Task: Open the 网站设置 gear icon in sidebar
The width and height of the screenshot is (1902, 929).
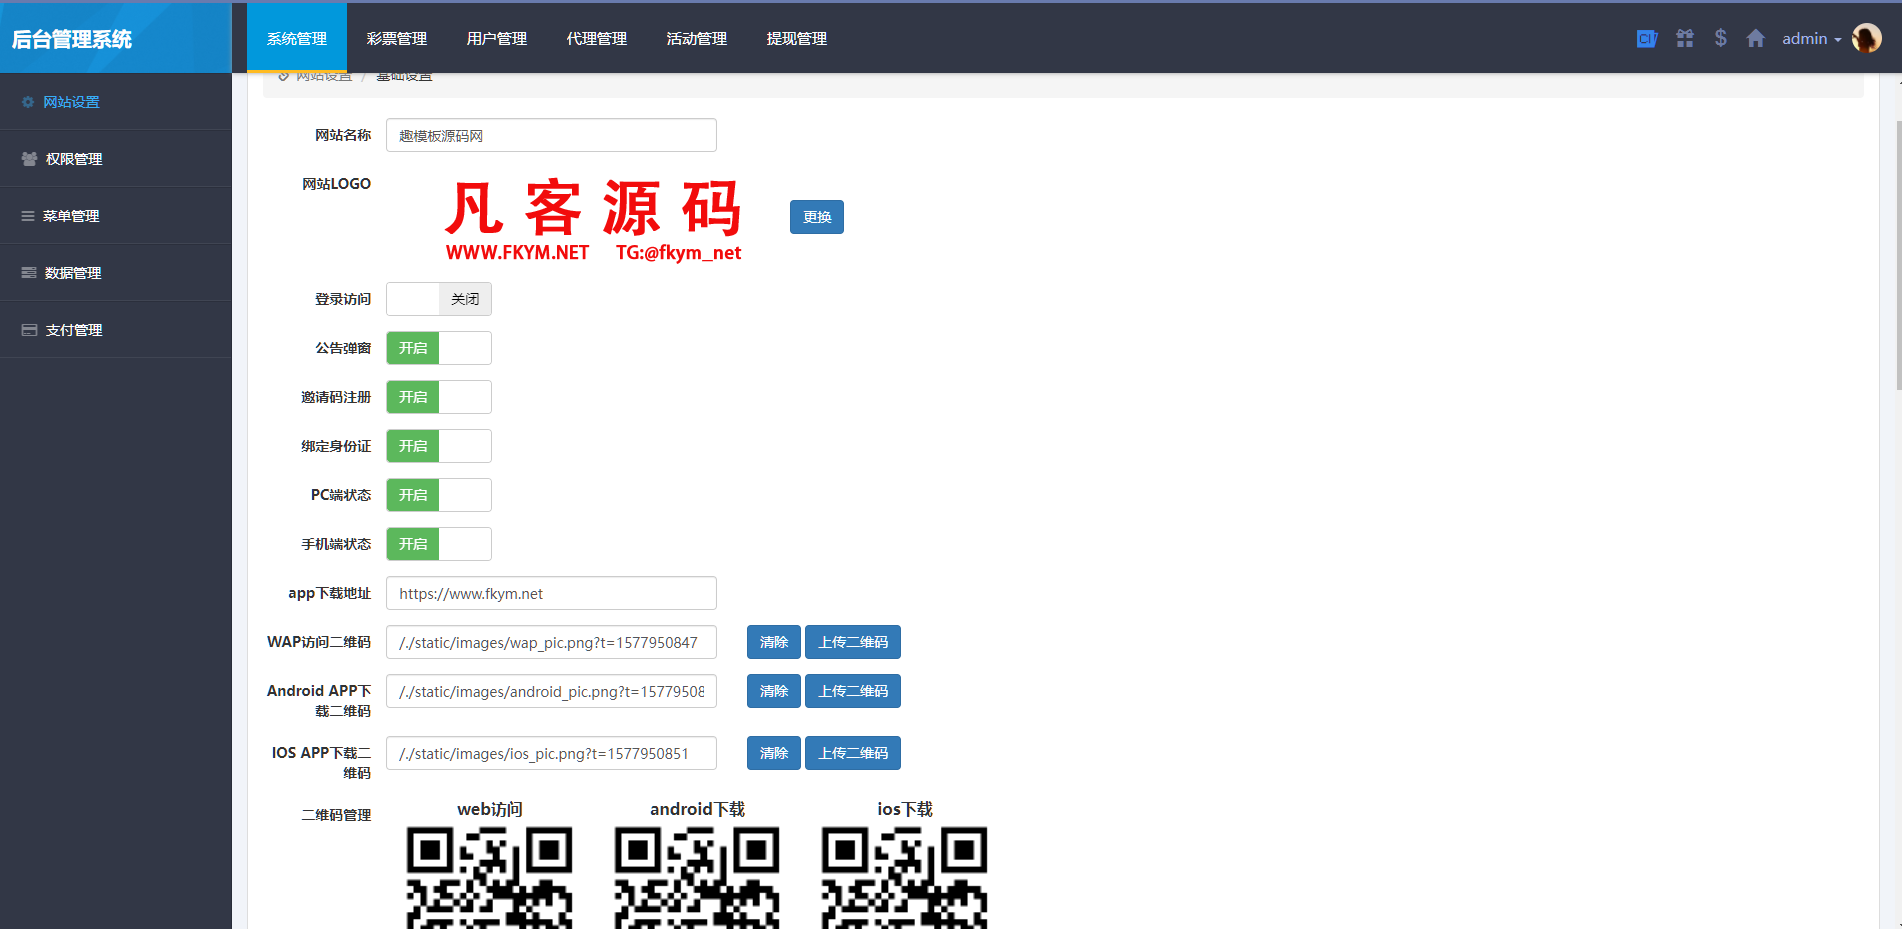Action: point(28,101)
